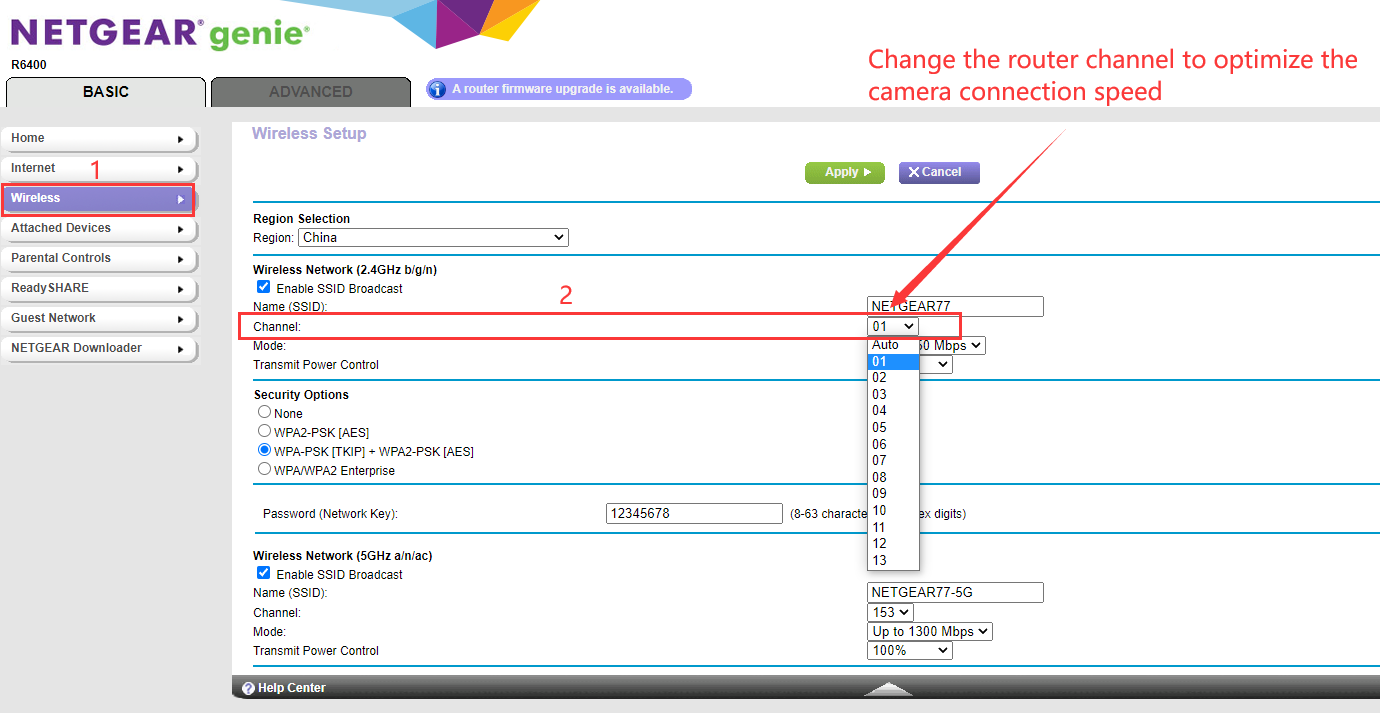Click the 2.4GHz SSID name field NETGEAR77
This screenshot has height=713, width=1380.
pos(955,306)
